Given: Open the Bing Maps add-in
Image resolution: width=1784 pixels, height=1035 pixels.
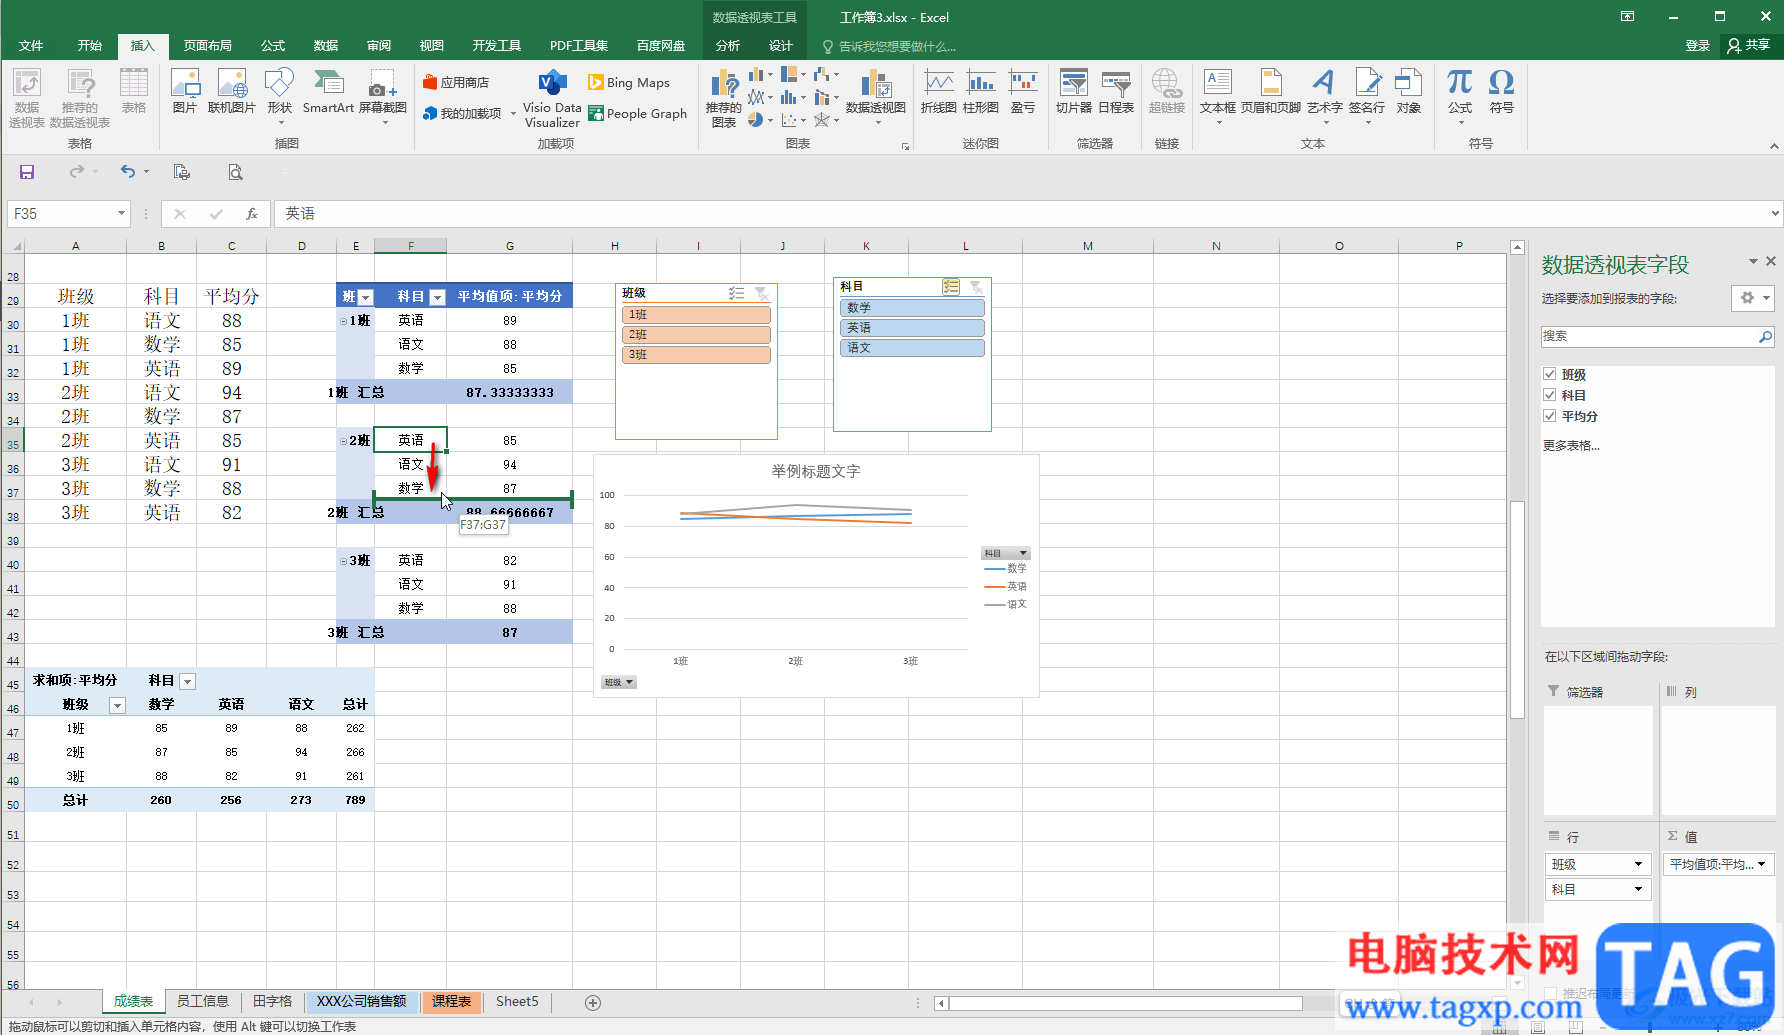Looking at the screenshot, I should click(x=629, y=82).
